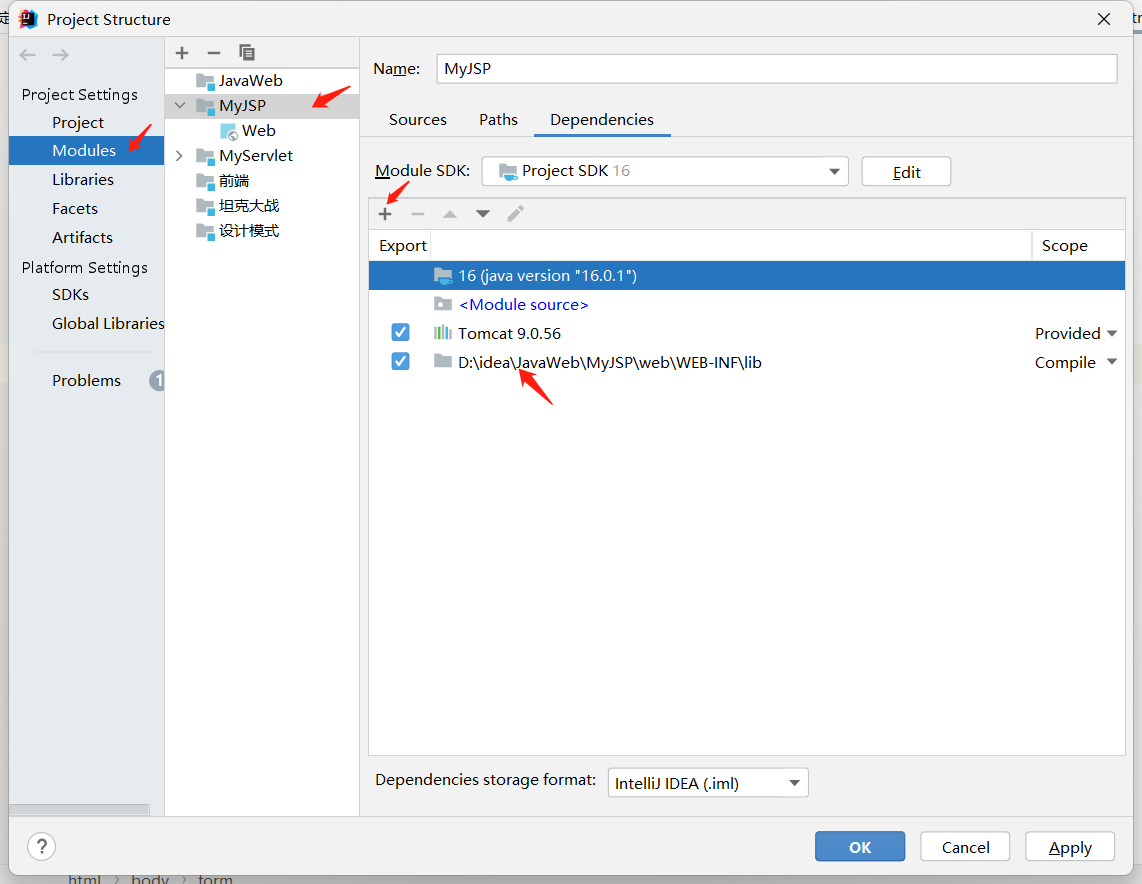Click the back navigation arrow

point(28,55)
